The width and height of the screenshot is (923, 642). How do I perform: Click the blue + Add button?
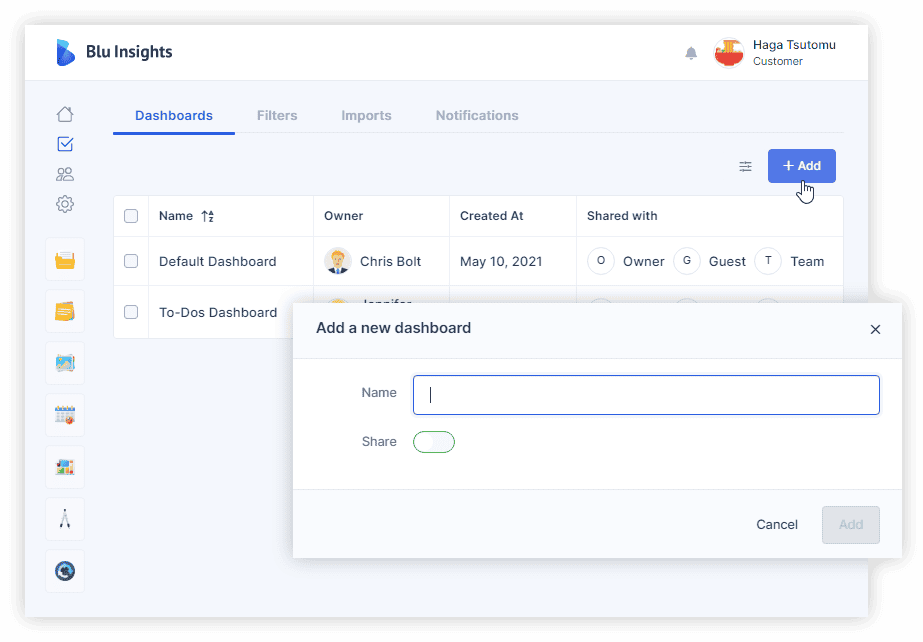802,166
